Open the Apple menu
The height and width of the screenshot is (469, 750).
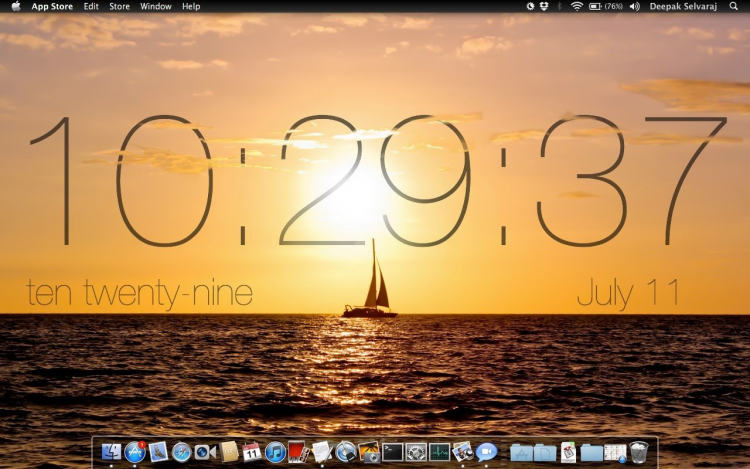click(16, 6)
